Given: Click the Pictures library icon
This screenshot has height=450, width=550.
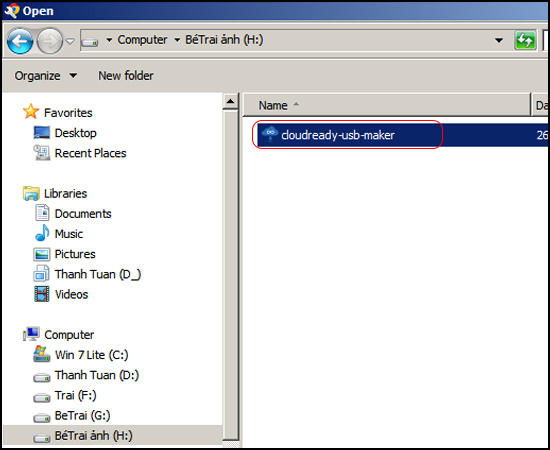Looking at the screenshot, I should 42,254.
